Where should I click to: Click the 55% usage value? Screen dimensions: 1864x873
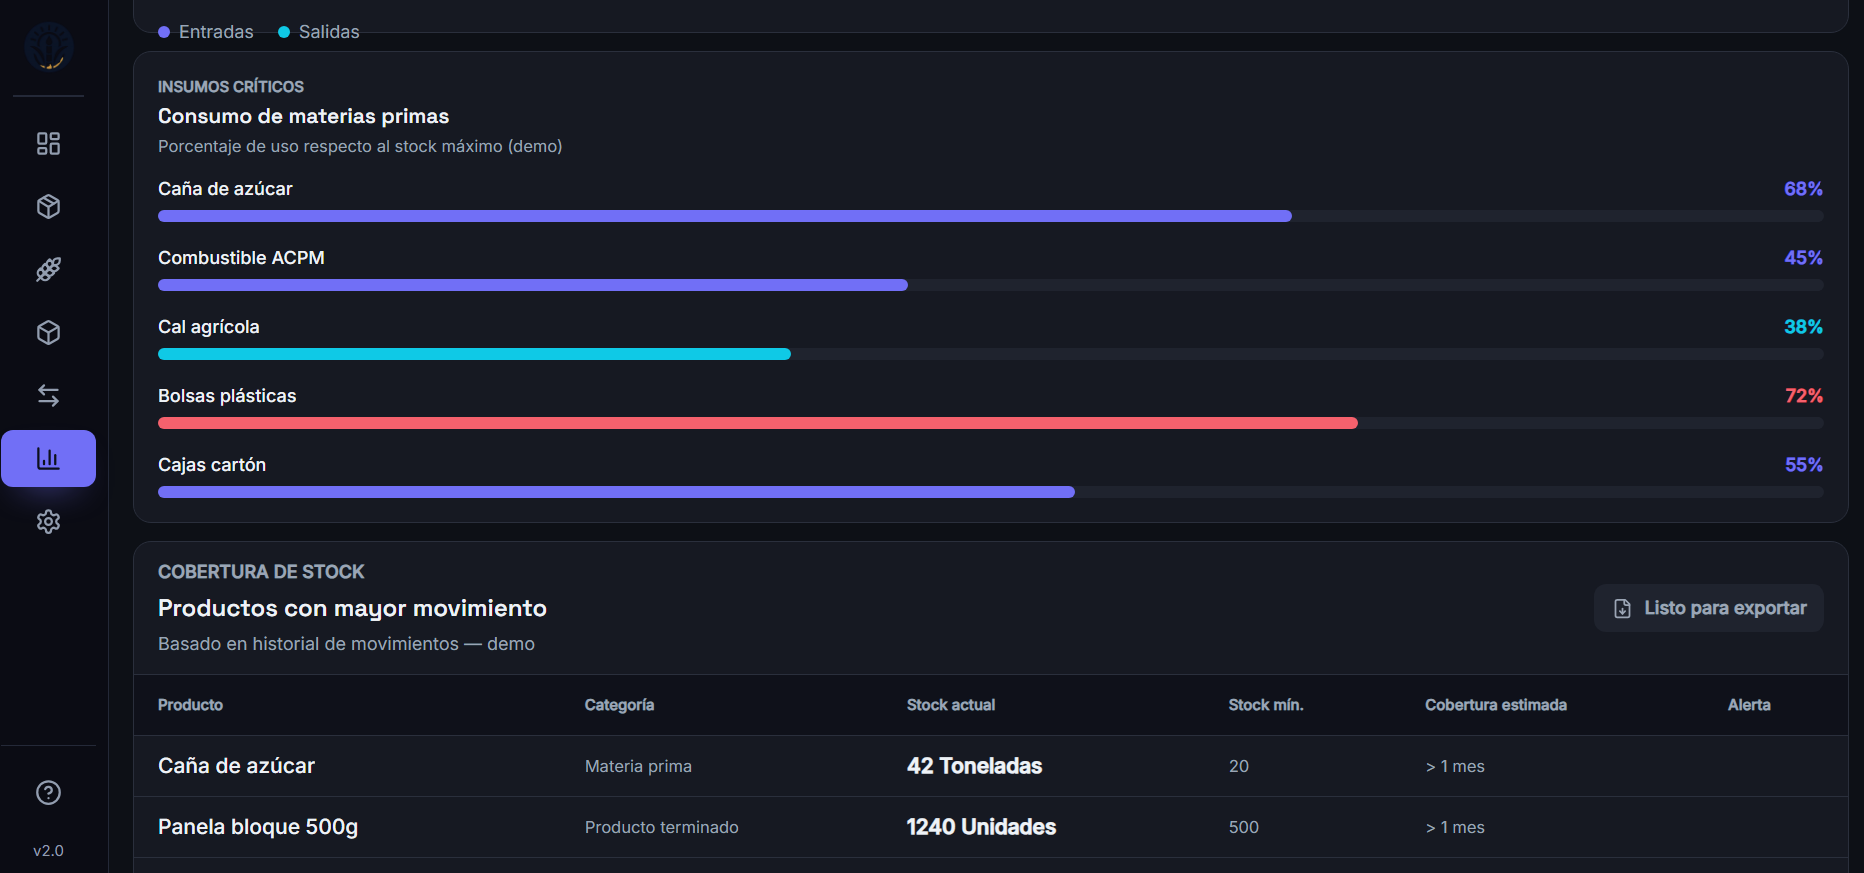pos(1803,465)
